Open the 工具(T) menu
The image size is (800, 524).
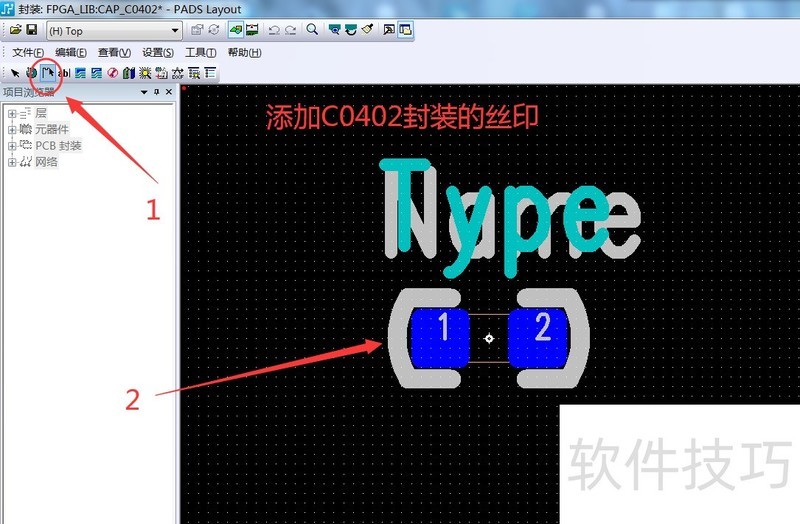[201, 52]
